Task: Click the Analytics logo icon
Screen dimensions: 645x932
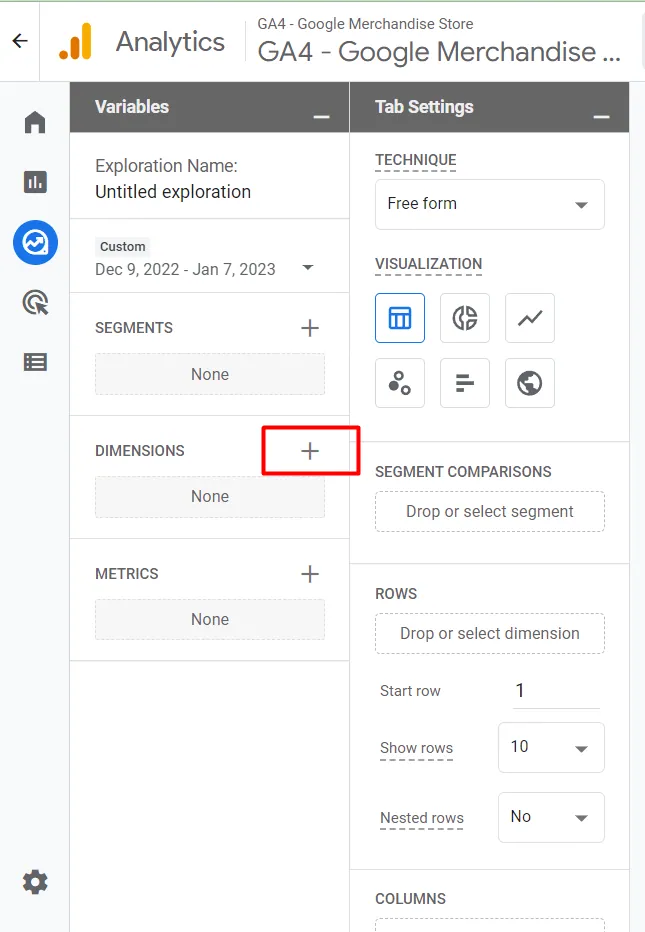Action: tap(75, 41)
